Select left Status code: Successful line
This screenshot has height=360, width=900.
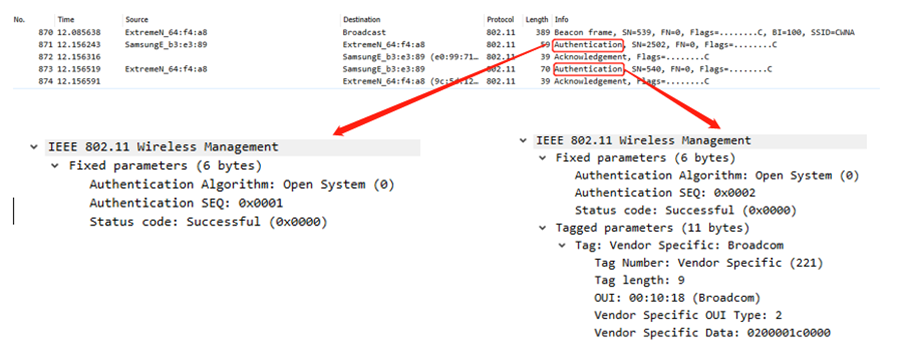208,222
